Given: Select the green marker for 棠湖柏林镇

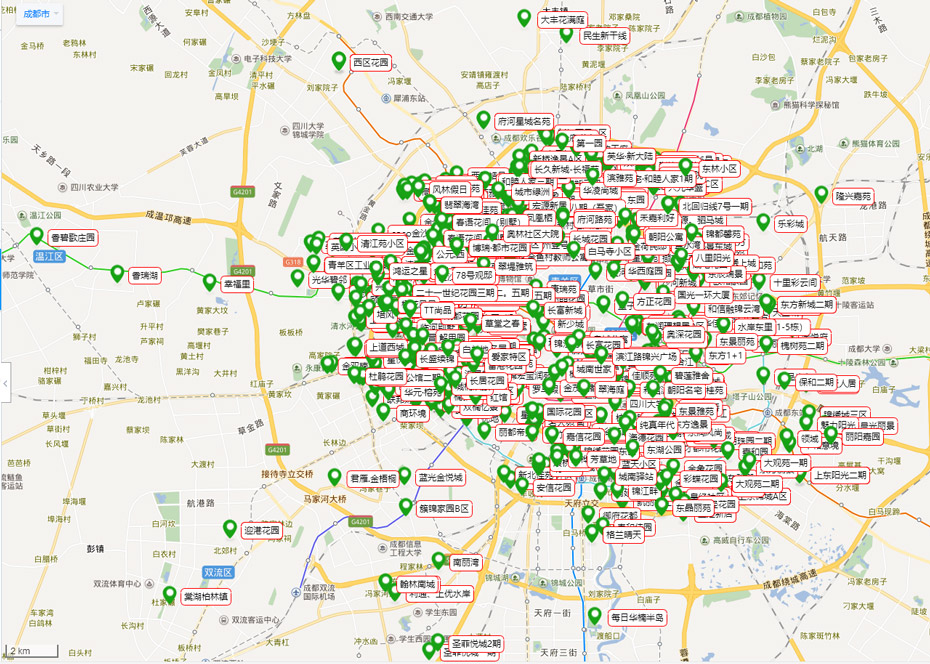Looking at the screenshot, I should [x=169, y=594].
